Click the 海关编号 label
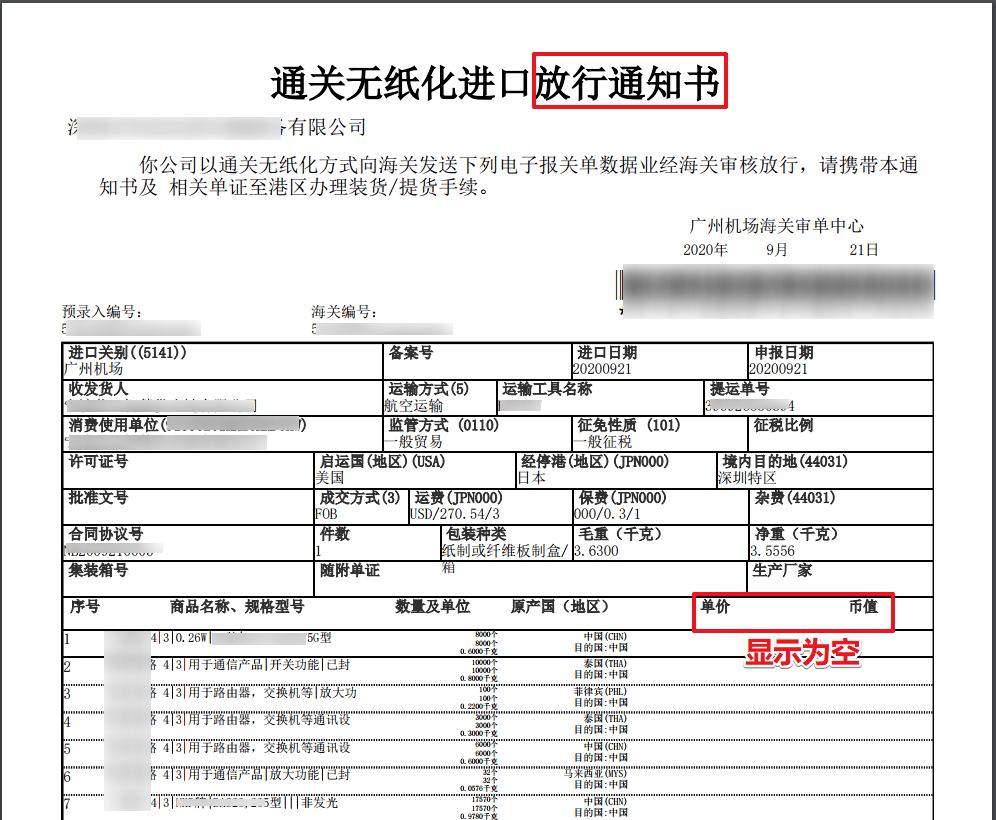 pos(344,311)
